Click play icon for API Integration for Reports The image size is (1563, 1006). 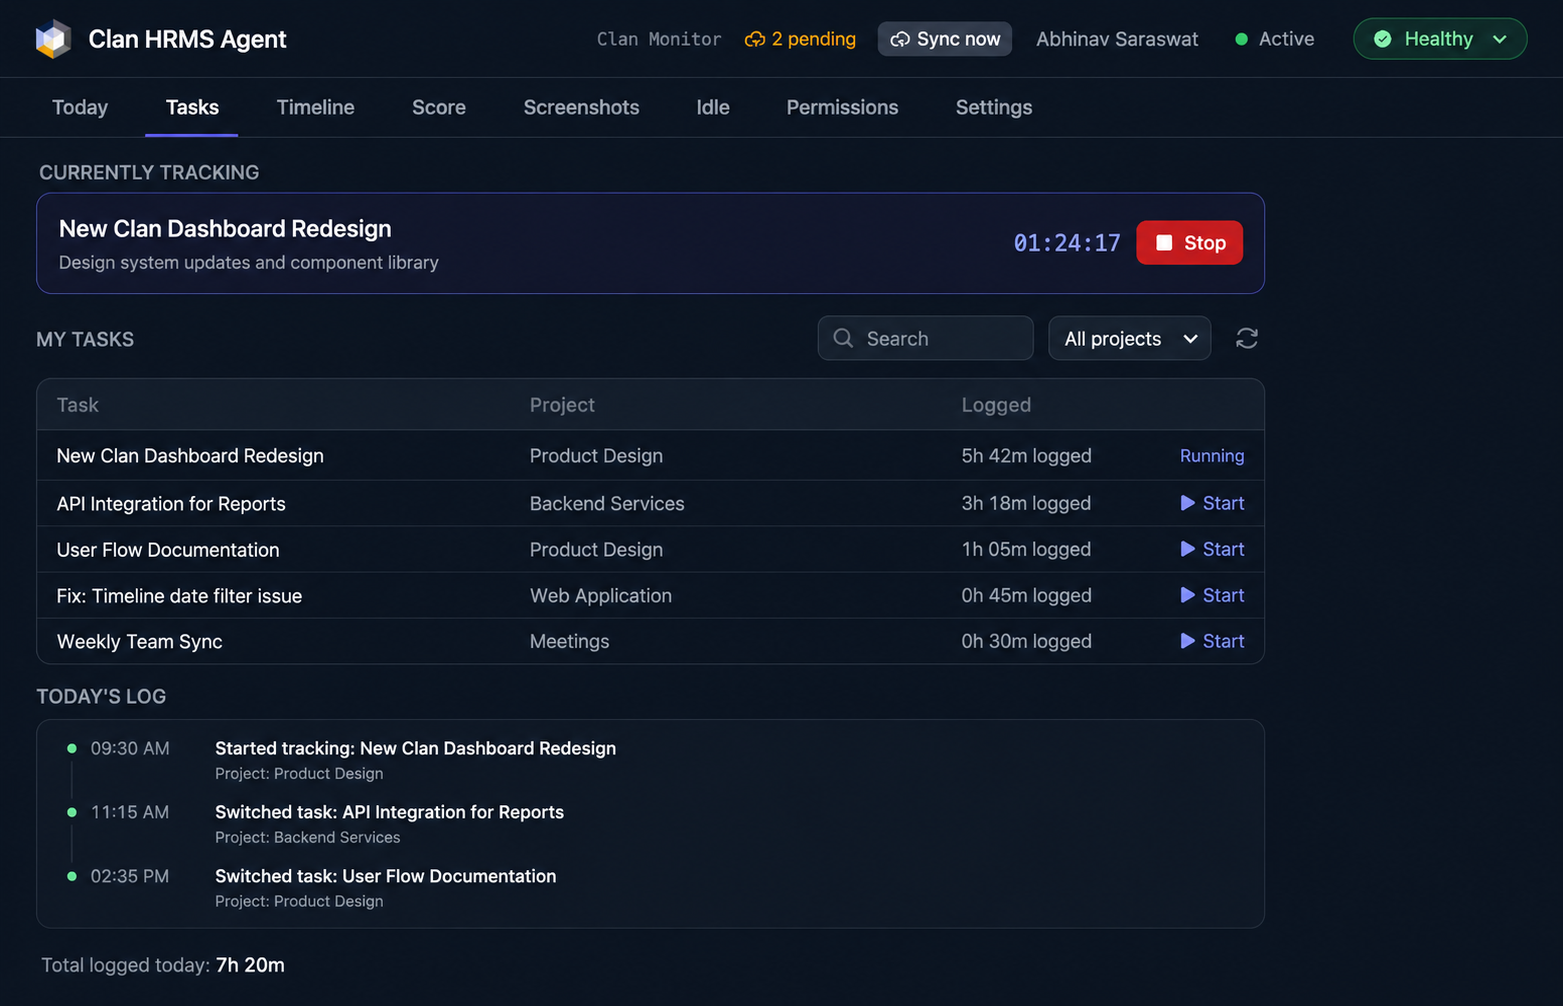point(1187,503)
